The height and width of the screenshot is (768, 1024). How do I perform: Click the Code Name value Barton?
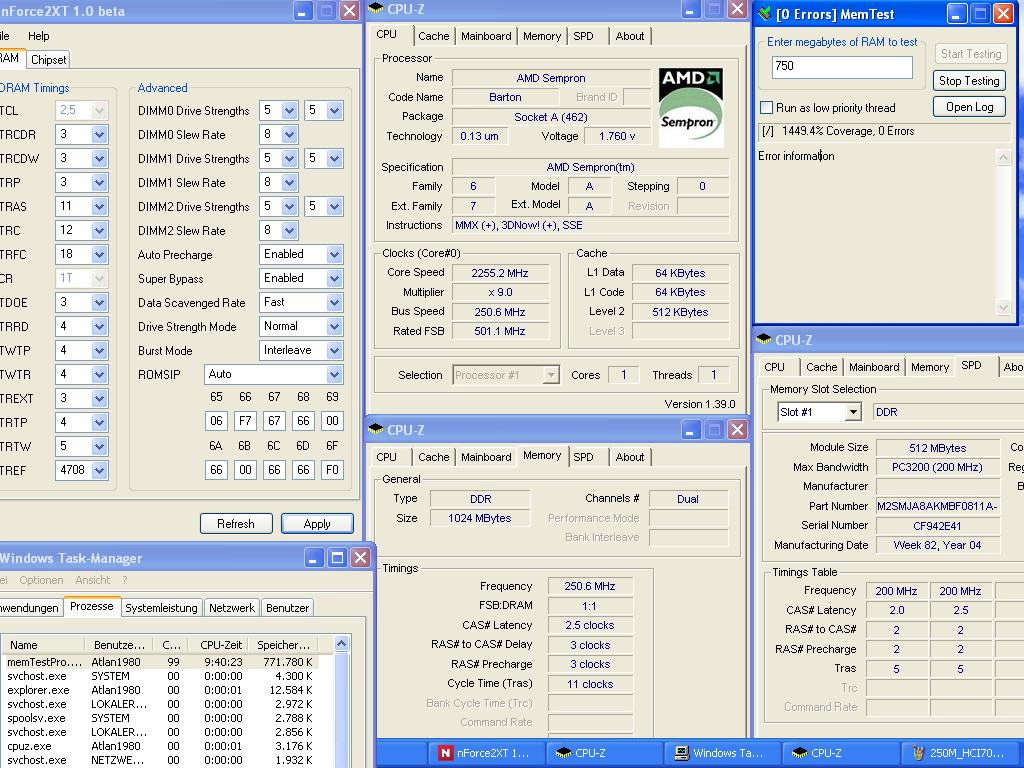tap(505, 97)
